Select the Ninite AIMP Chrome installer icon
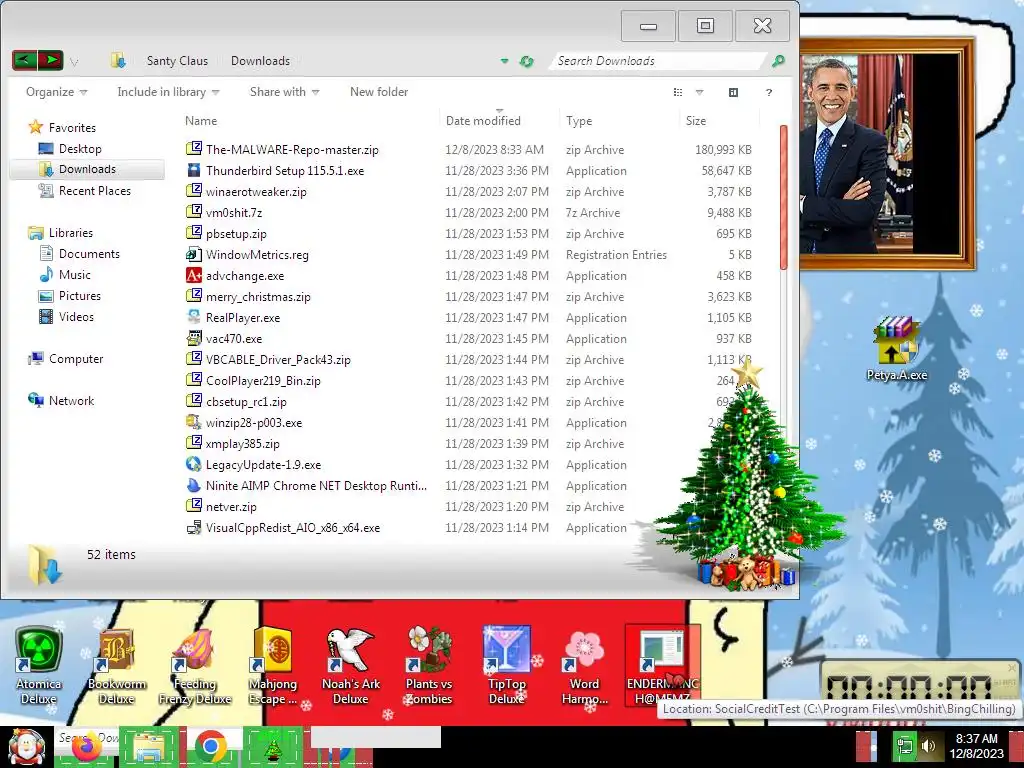Image resolution: width=1024 pixels, height=768 pixels. click(194, 485)
